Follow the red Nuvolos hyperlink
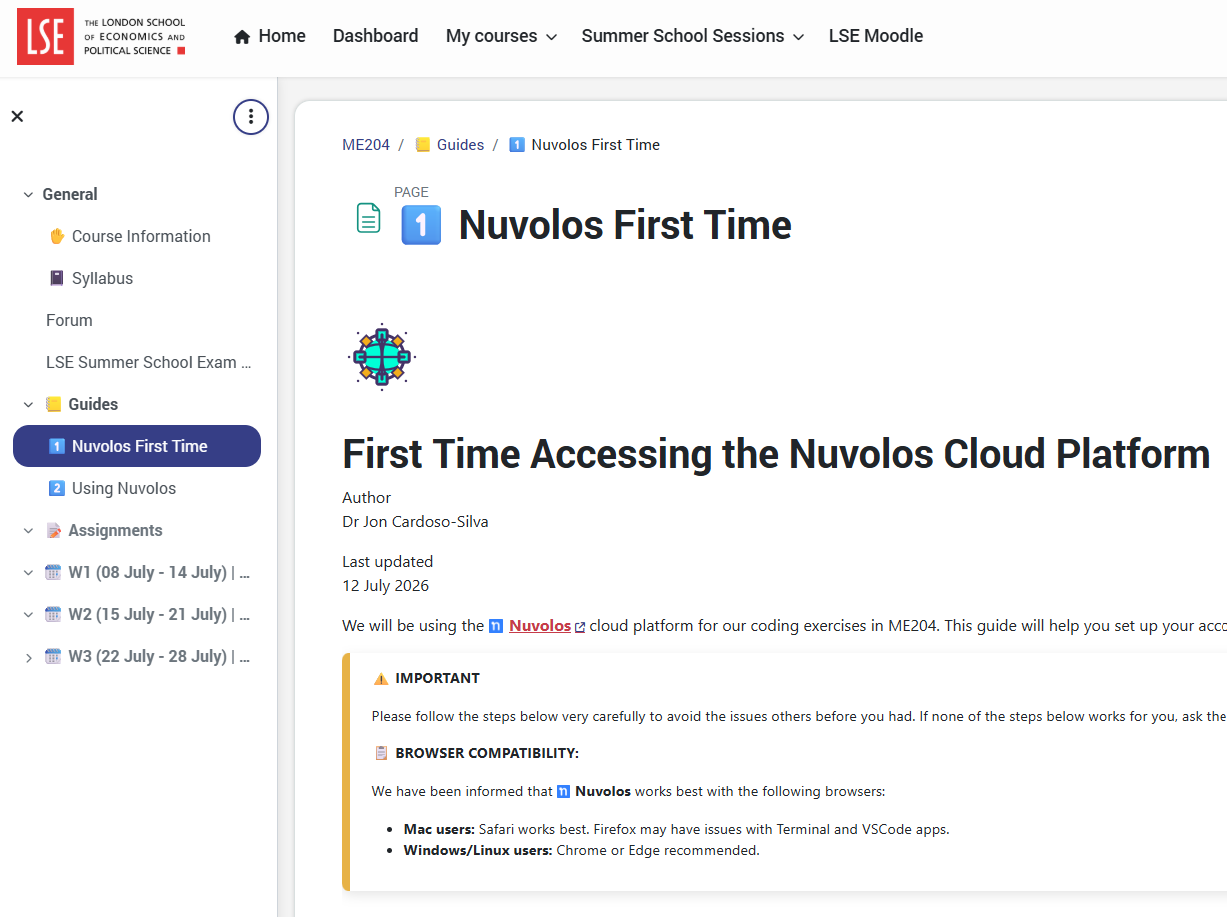 click(x=540, y=626)
